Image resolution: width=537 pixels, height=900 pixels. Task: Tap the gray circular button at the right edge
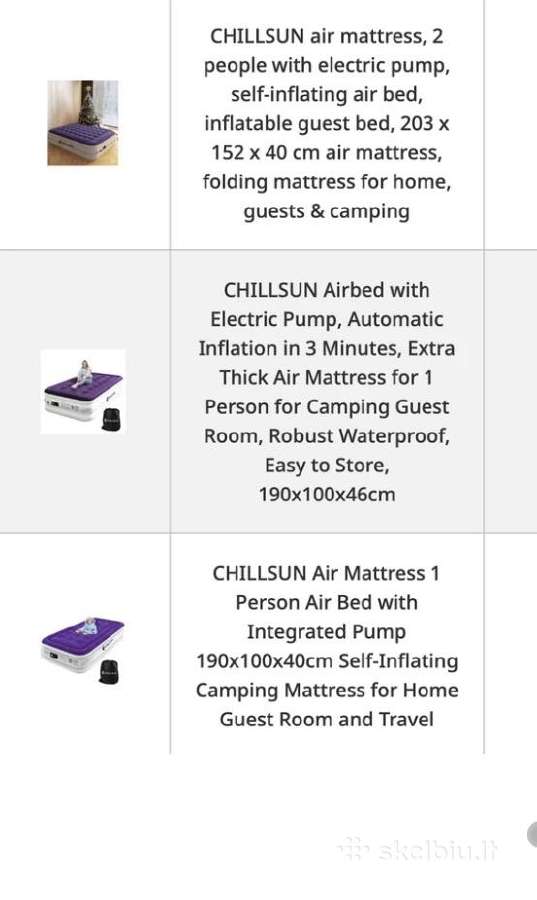pos(532,835)
